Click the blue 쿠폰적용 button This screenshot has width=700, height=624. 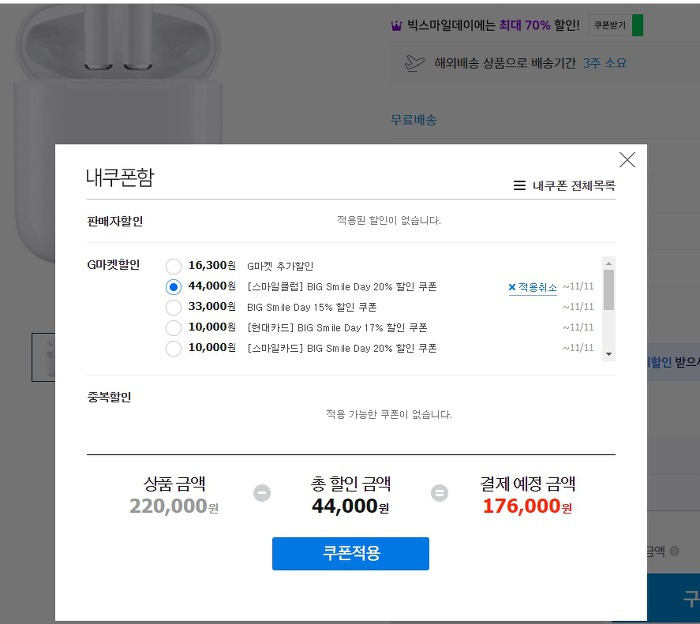tap(350, 553)
